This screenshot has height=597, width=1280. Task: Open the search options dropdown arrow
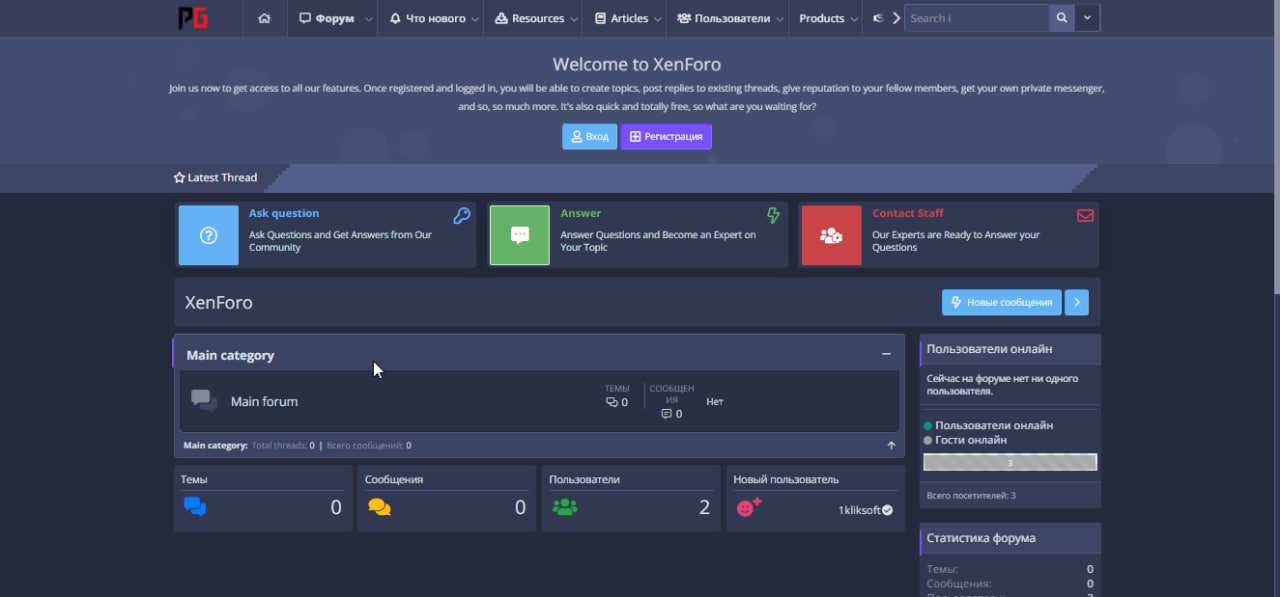pyautogui.click(x=1088, y=18)
